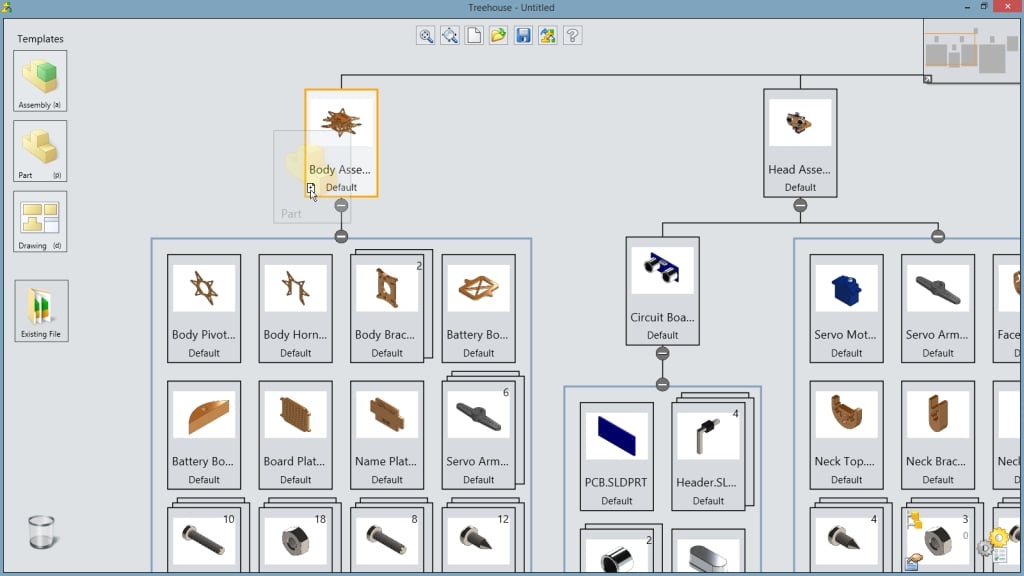1024x576 pixels.
Task: Select the Servo Arm card under Head Assembly
Action: (x=938, y=308)
